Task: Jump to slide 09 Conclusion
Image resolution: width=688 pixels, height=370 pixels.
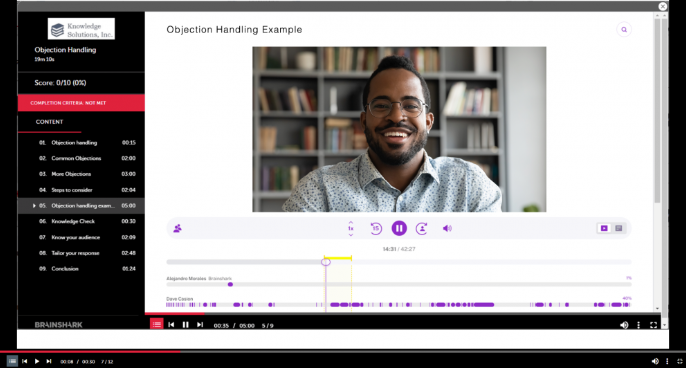Action: pyautogui.click(x=81, y=269)
